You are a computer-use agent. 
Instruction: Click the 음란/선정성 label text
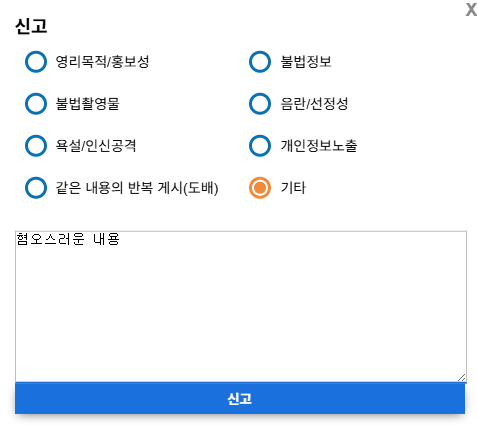click(314, 104)
